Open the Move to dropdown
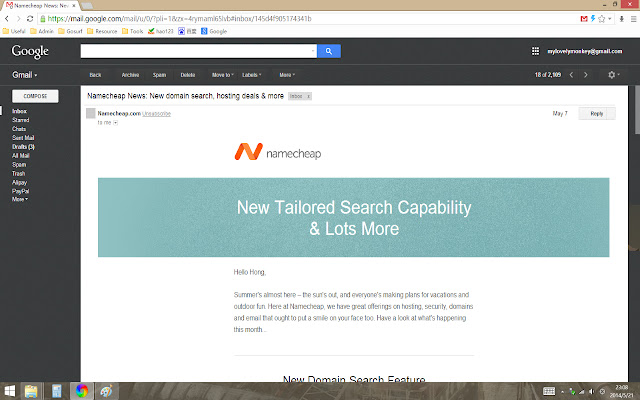Image resolution: width=640 pixels, height=400 pixels. (x=222, y=75)
